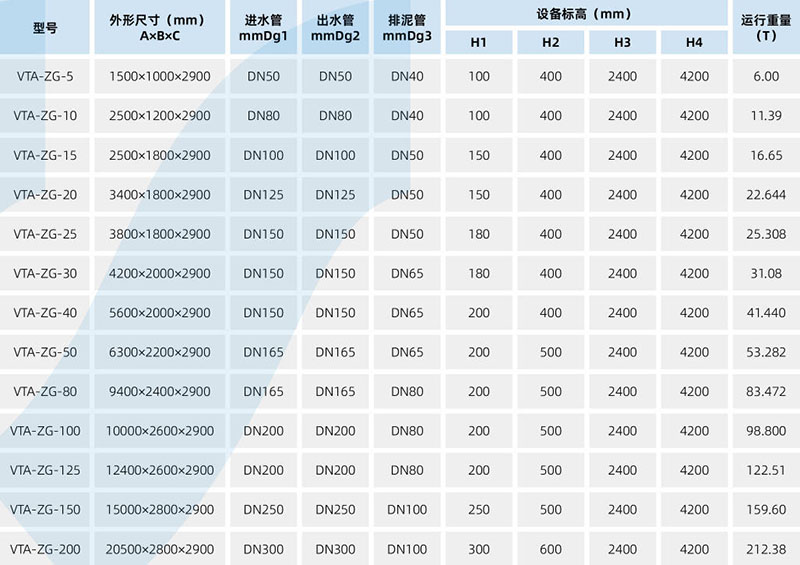Click the 外形尺寸 A×B×C header

click(x=160, y=28)
